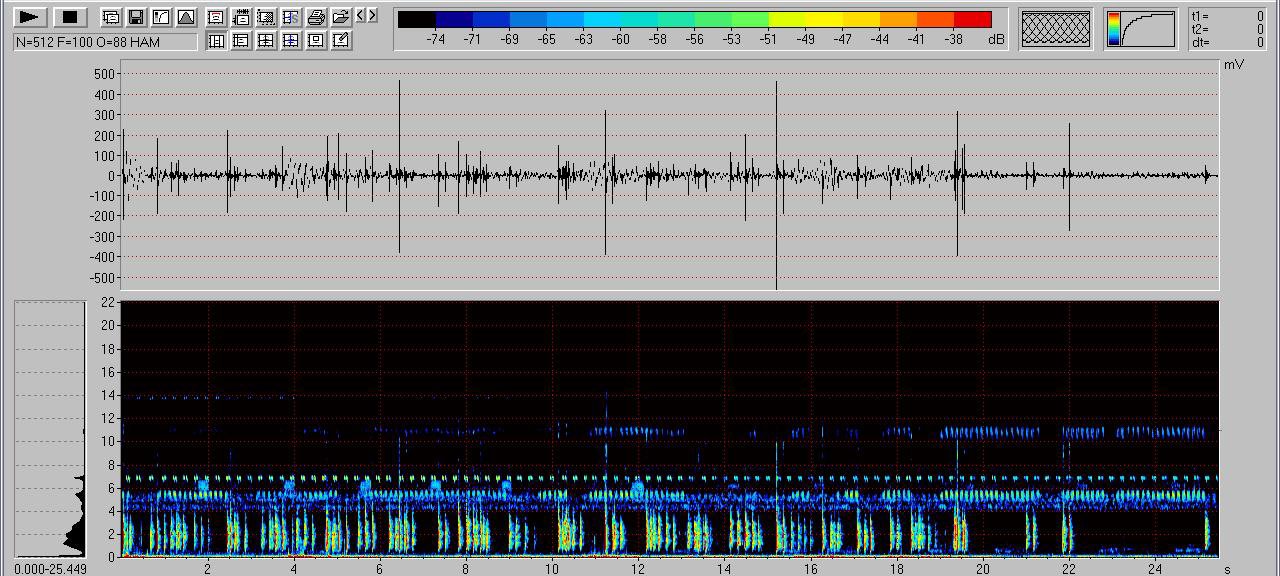The image size is (1280, 576).
Task: Click the N=512 F=100 O=88 HAM parameters field
Action: tap(105, 41)
